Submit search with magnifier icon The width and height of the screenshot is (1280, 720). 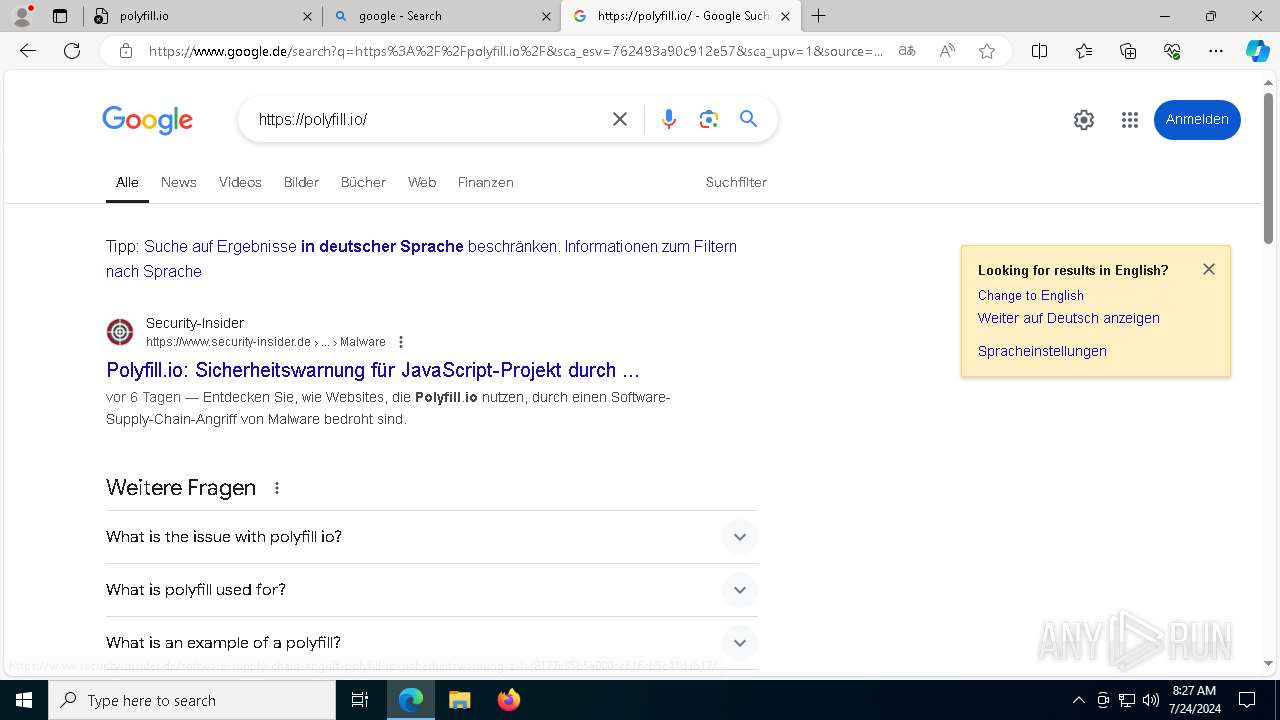tap(748, 119)
